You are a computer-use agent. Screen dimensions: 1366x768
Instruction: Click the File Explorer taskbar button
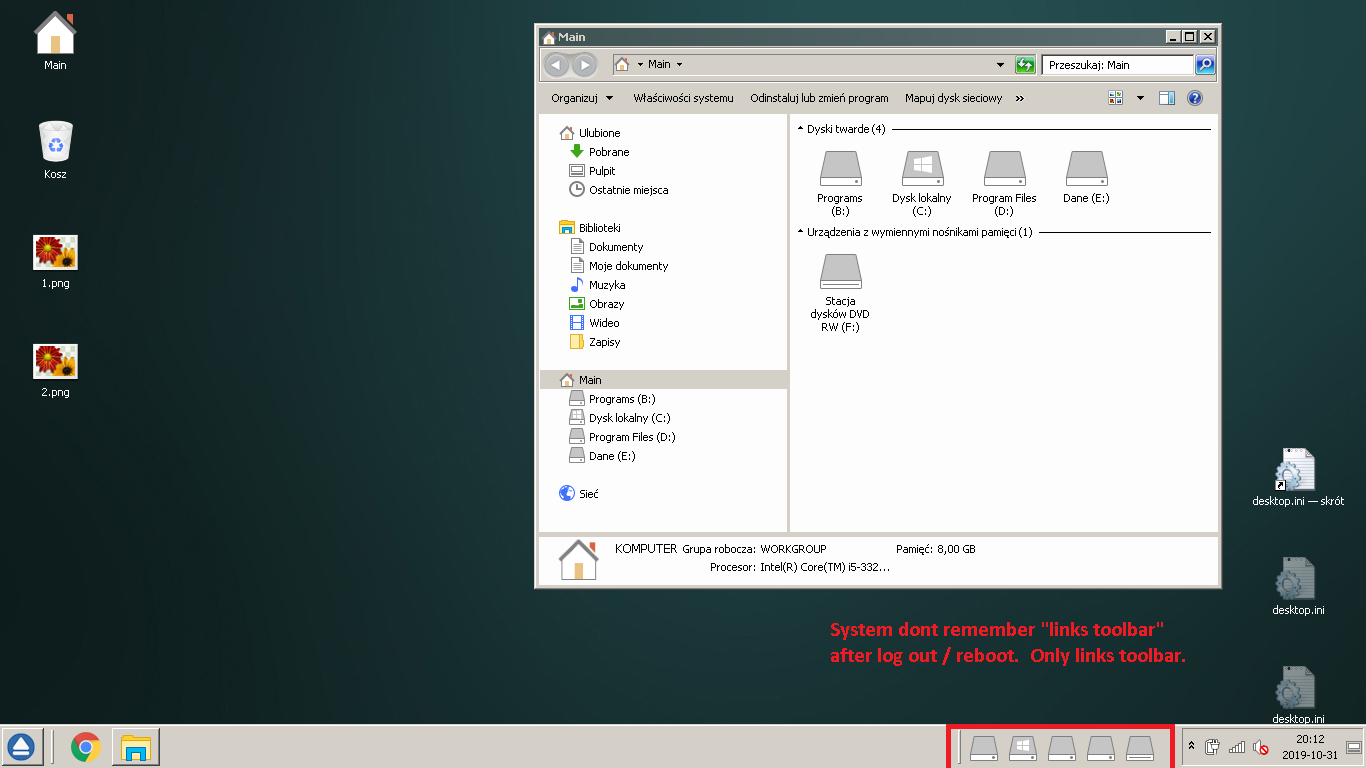[136, 747]
